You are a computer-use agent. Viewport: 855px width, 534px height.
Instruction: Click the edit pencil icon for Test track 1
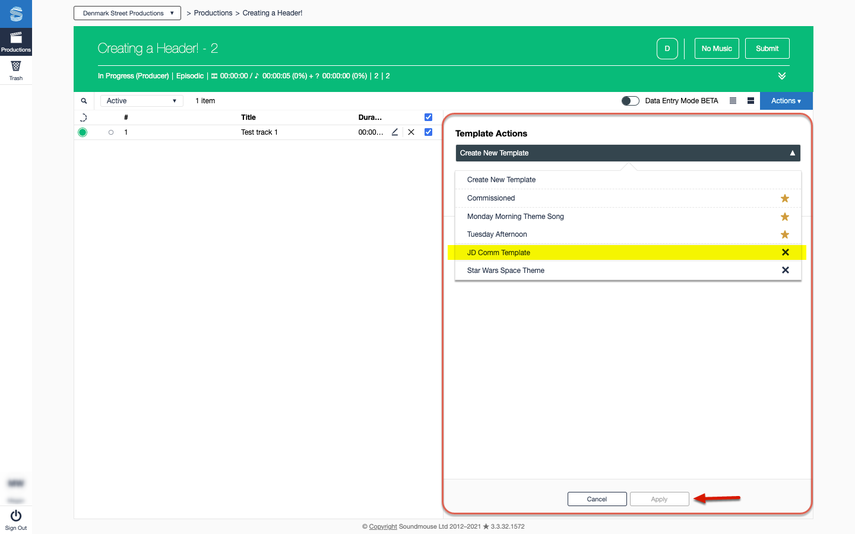[395, 132]
